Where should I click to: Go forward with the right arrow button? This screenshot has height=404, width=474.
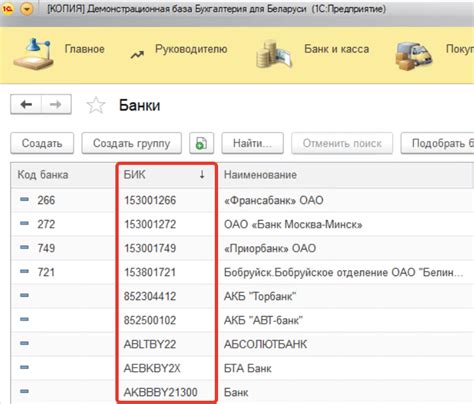coord(56,105)
